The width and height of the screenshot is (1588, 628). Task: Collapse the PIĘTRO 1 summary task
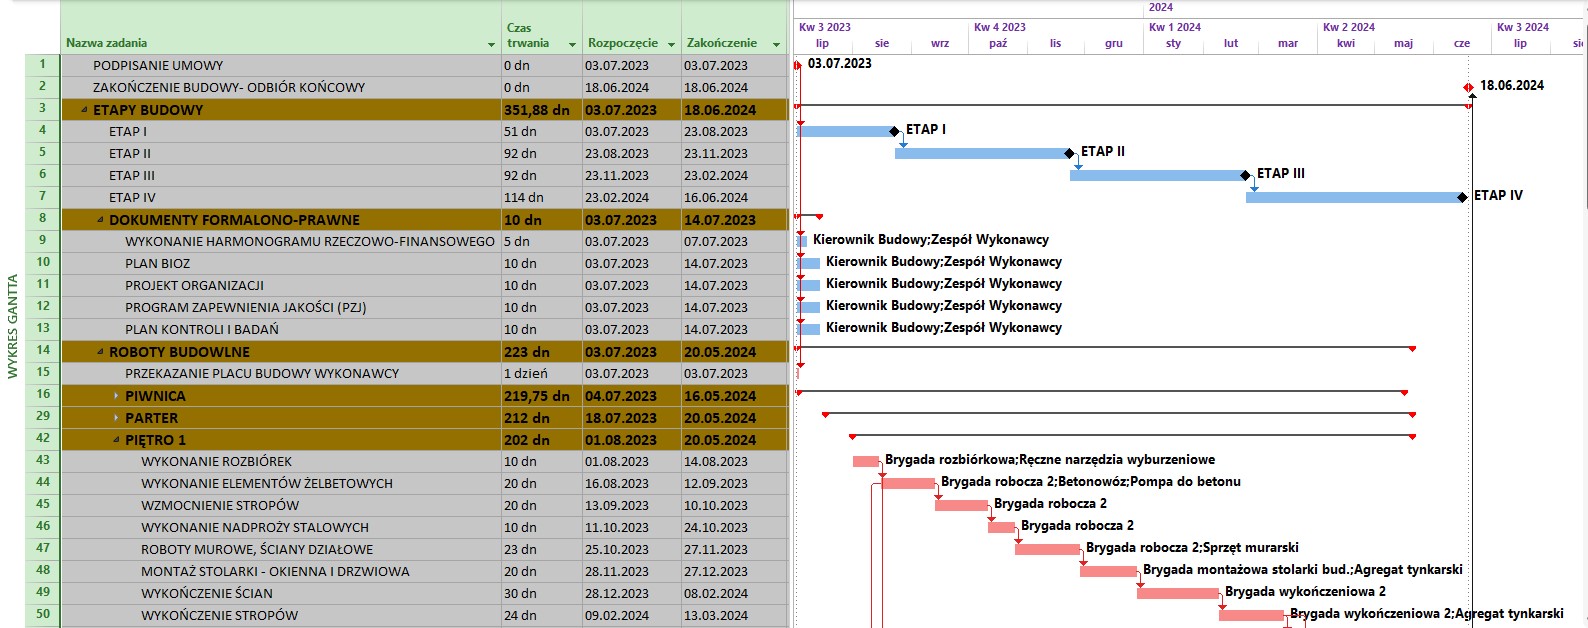pyautogui.click(x=116, y=440)
